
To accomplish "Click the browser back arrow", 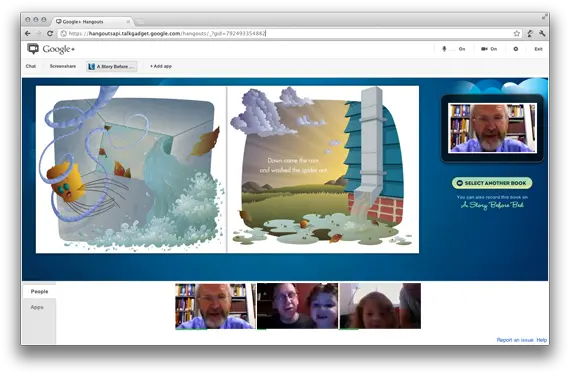I will [x=28, y=33].
